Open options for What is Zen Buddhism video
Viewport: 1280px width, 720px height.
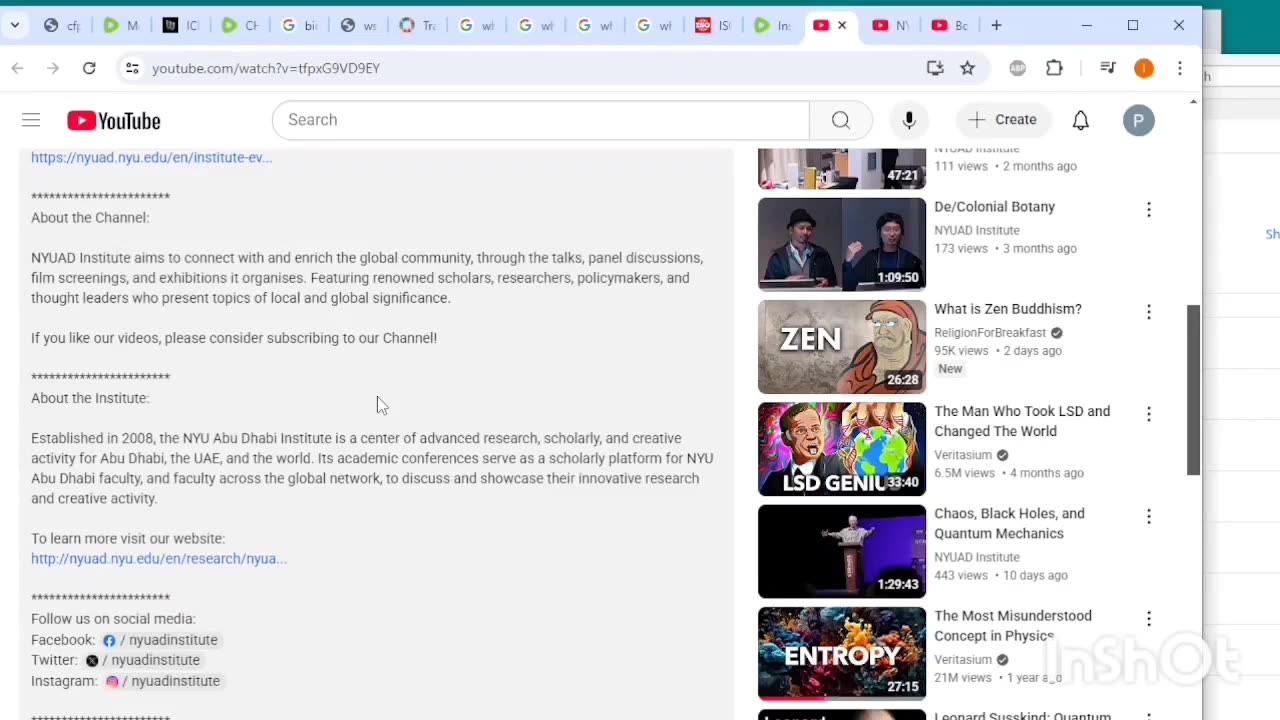point(1149,312)
